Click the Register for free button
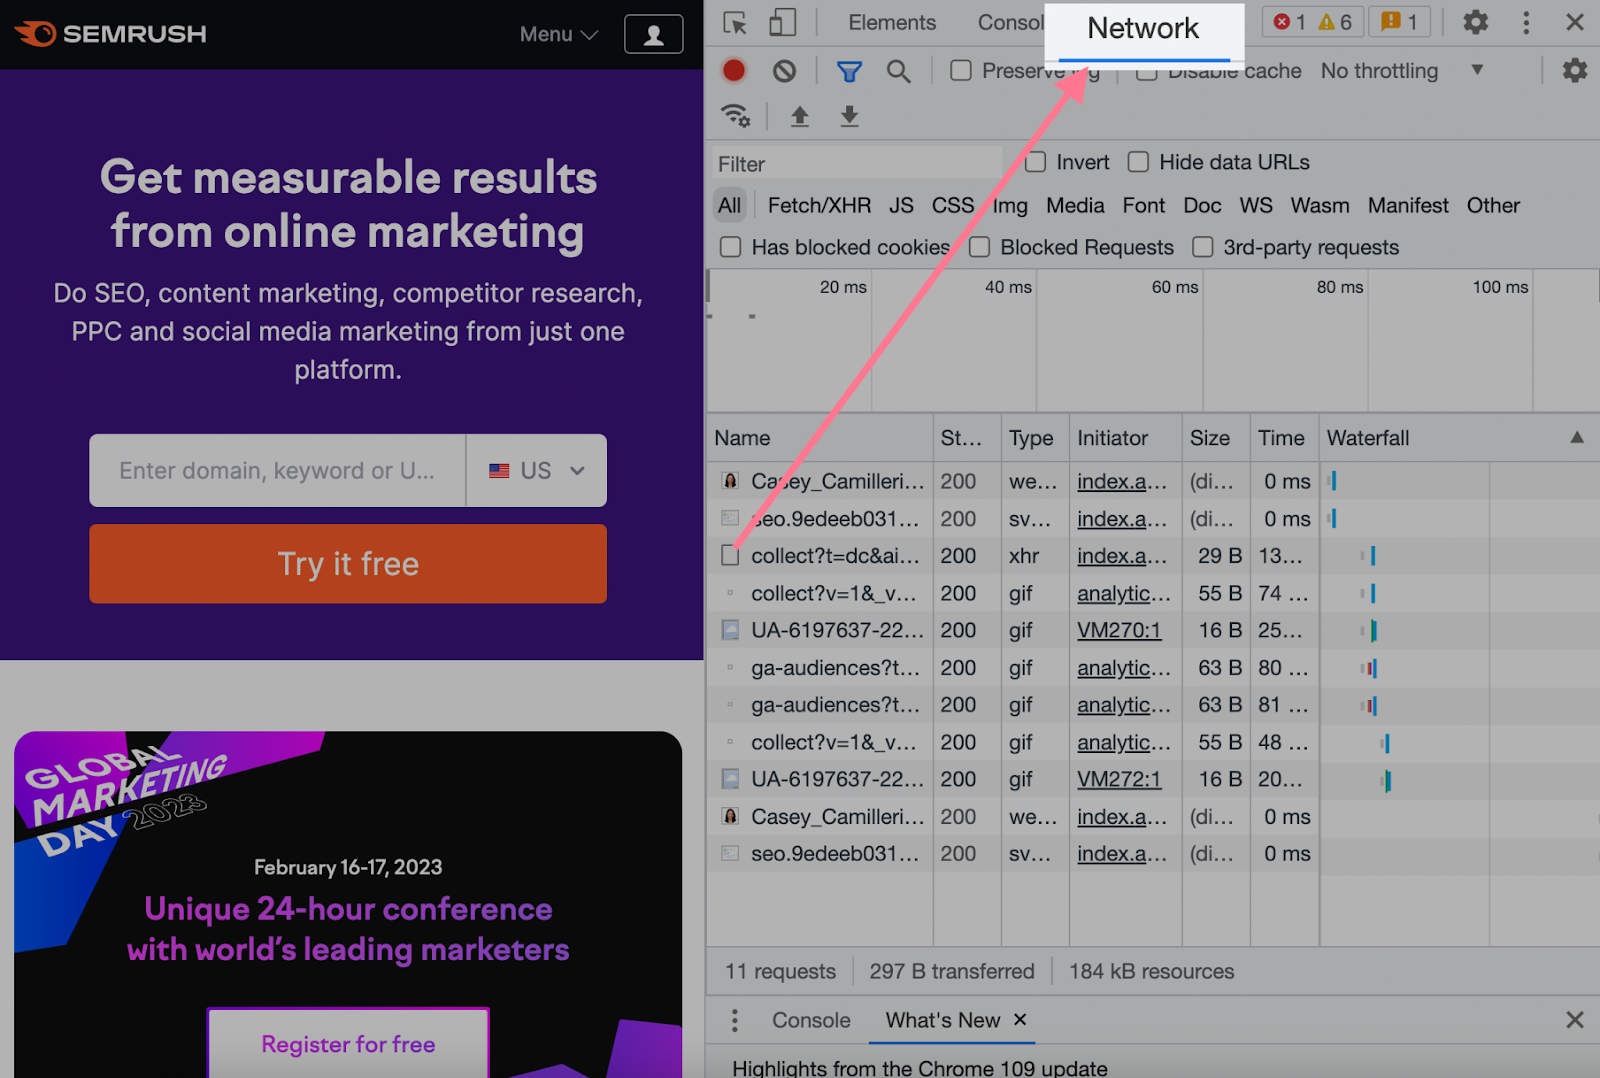The image size is (1600, 1078). [347, 1044]
